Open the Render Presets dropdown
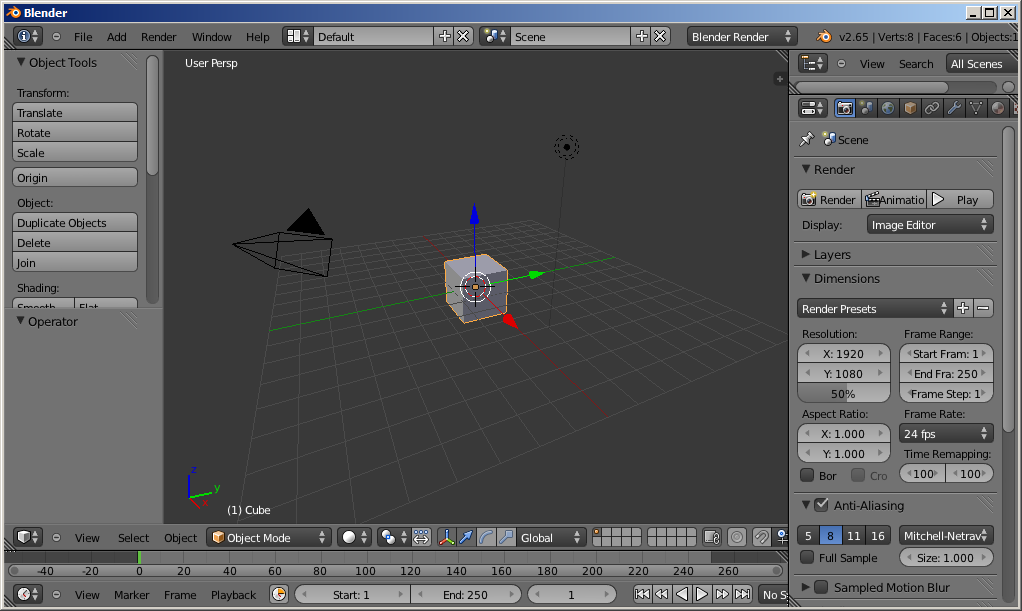The image size is (1022, 611). pos(875,308)
